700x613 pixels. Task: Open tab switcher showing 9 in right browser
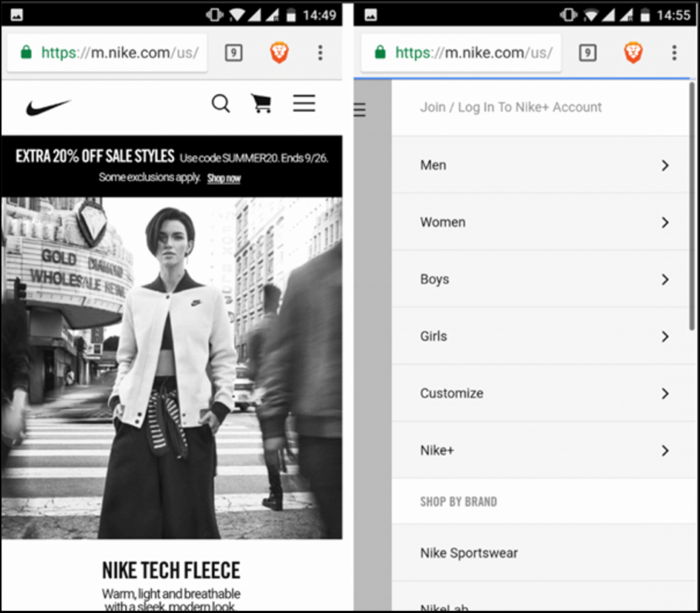click(x=588, y=53)
